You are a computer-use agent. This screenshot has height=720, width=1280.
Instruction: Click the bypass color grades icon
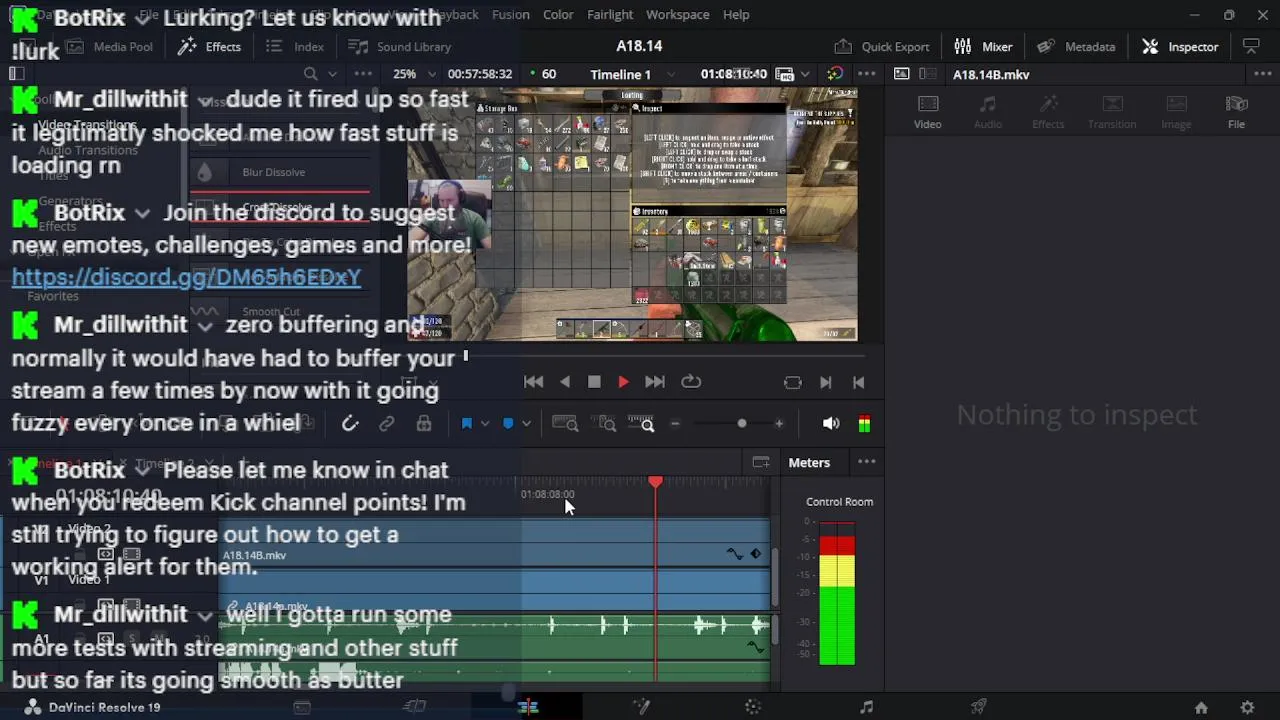(835, 74)
